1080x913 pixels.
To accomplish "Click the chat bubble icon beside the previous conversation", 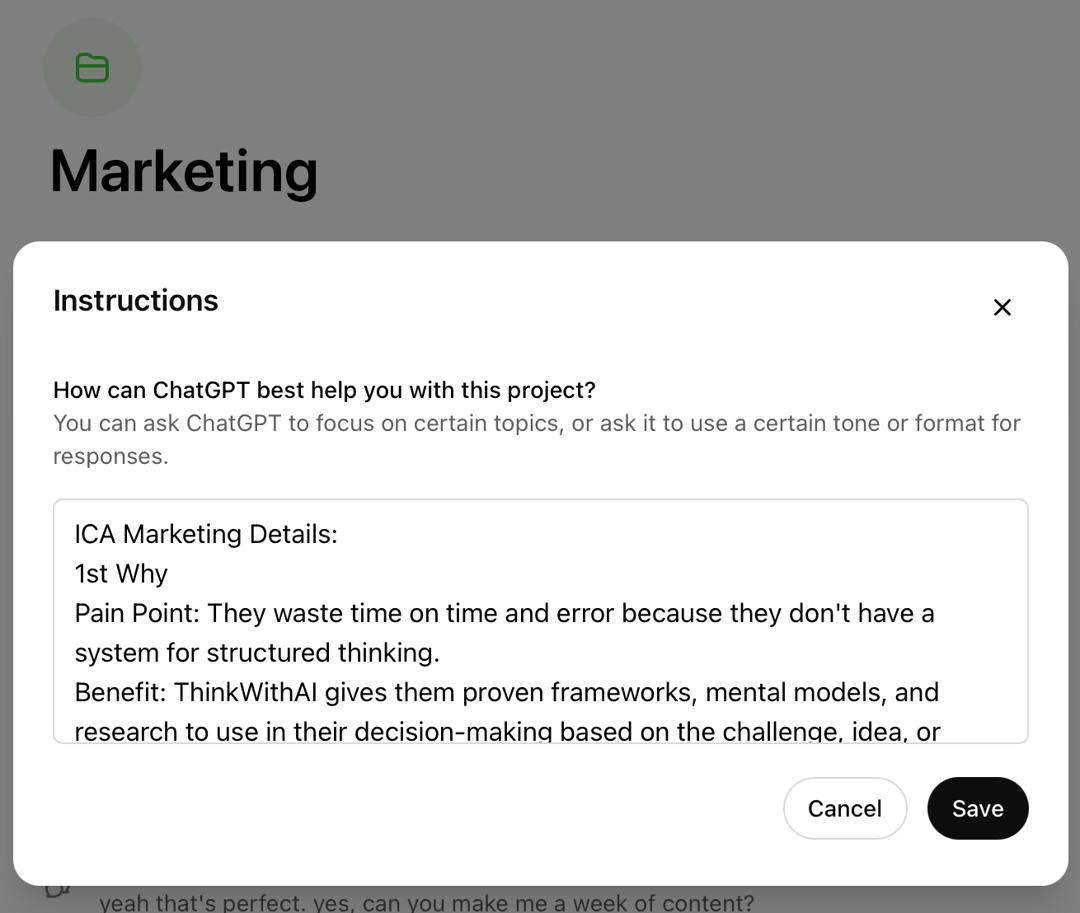I will (58, 891).
